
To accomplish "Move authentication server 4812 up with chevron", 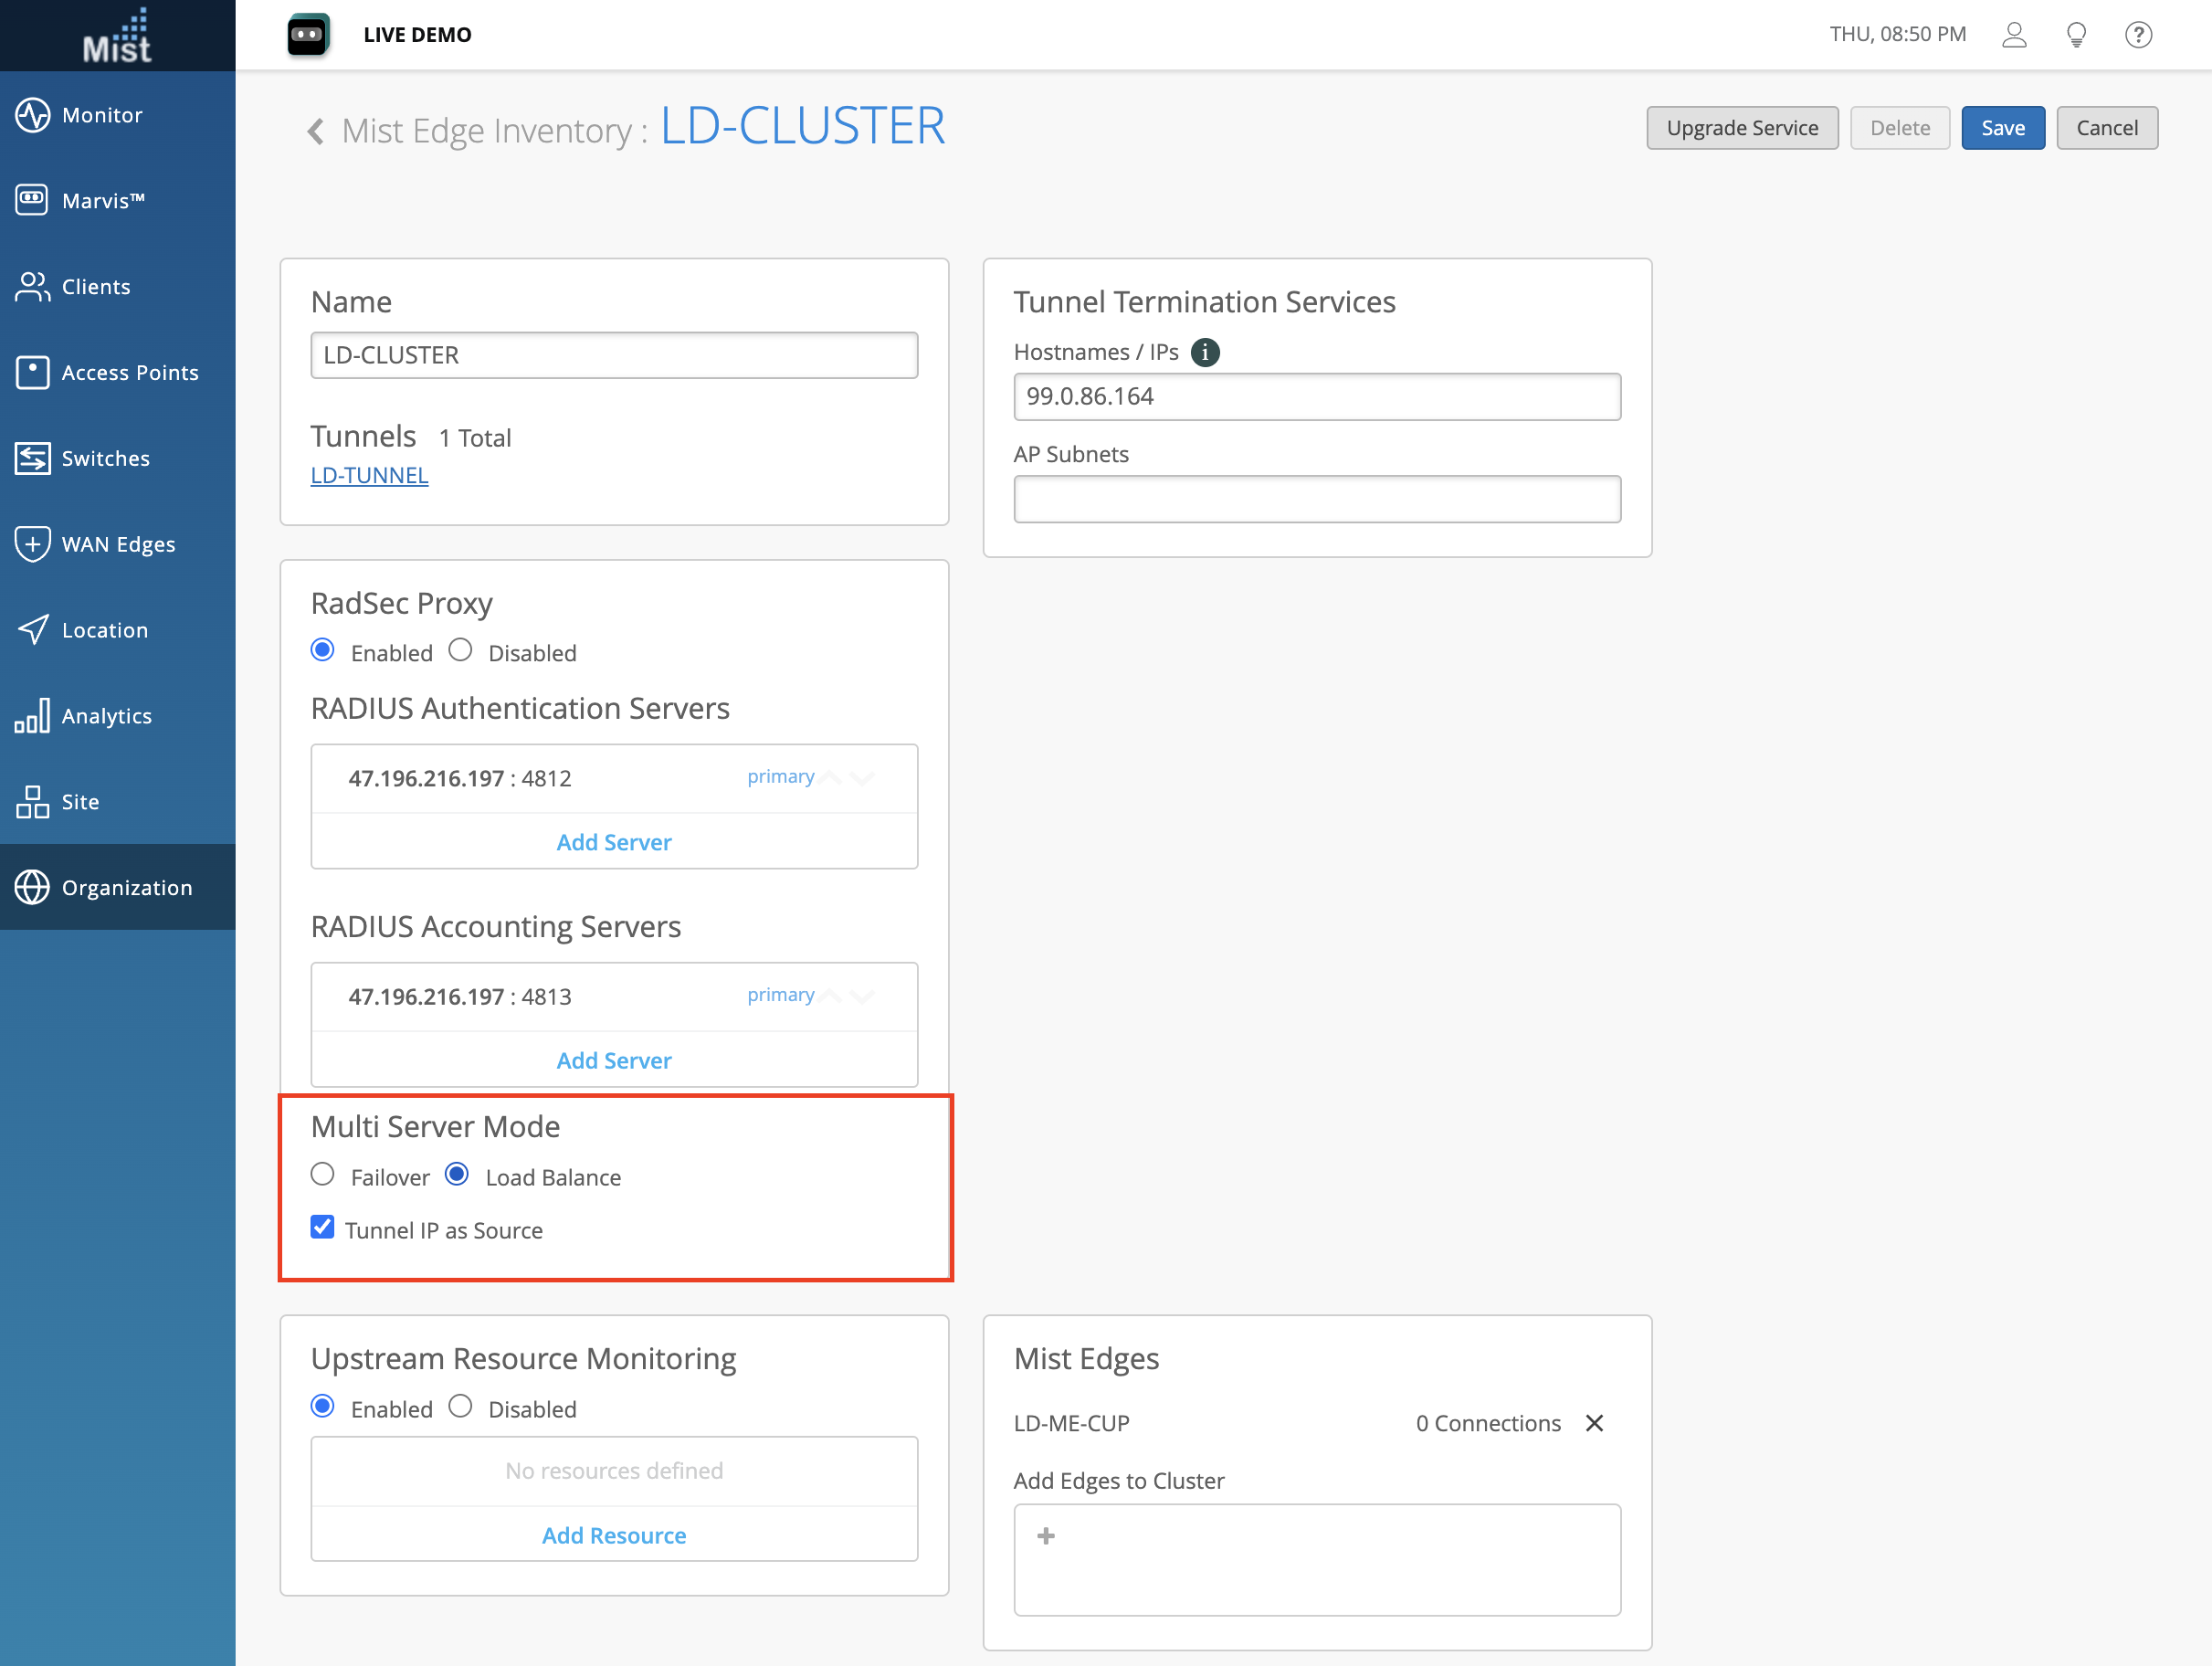I will (830, 778).
